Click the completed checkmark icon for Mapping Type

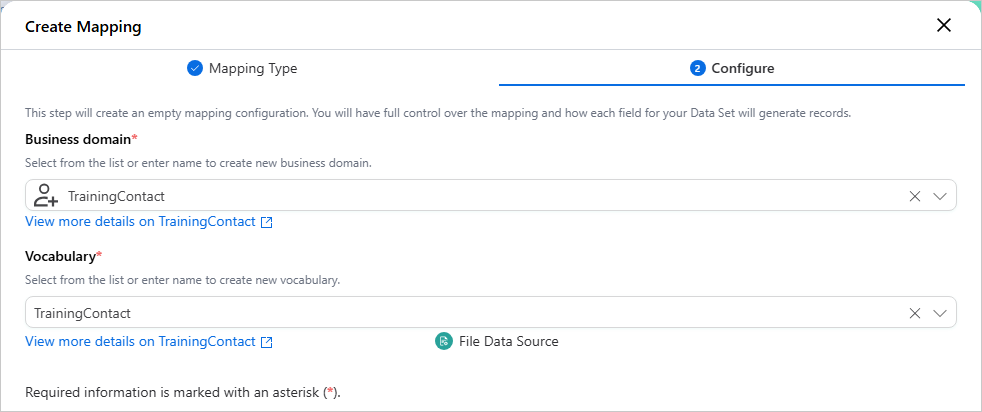[x=195, y=68]
